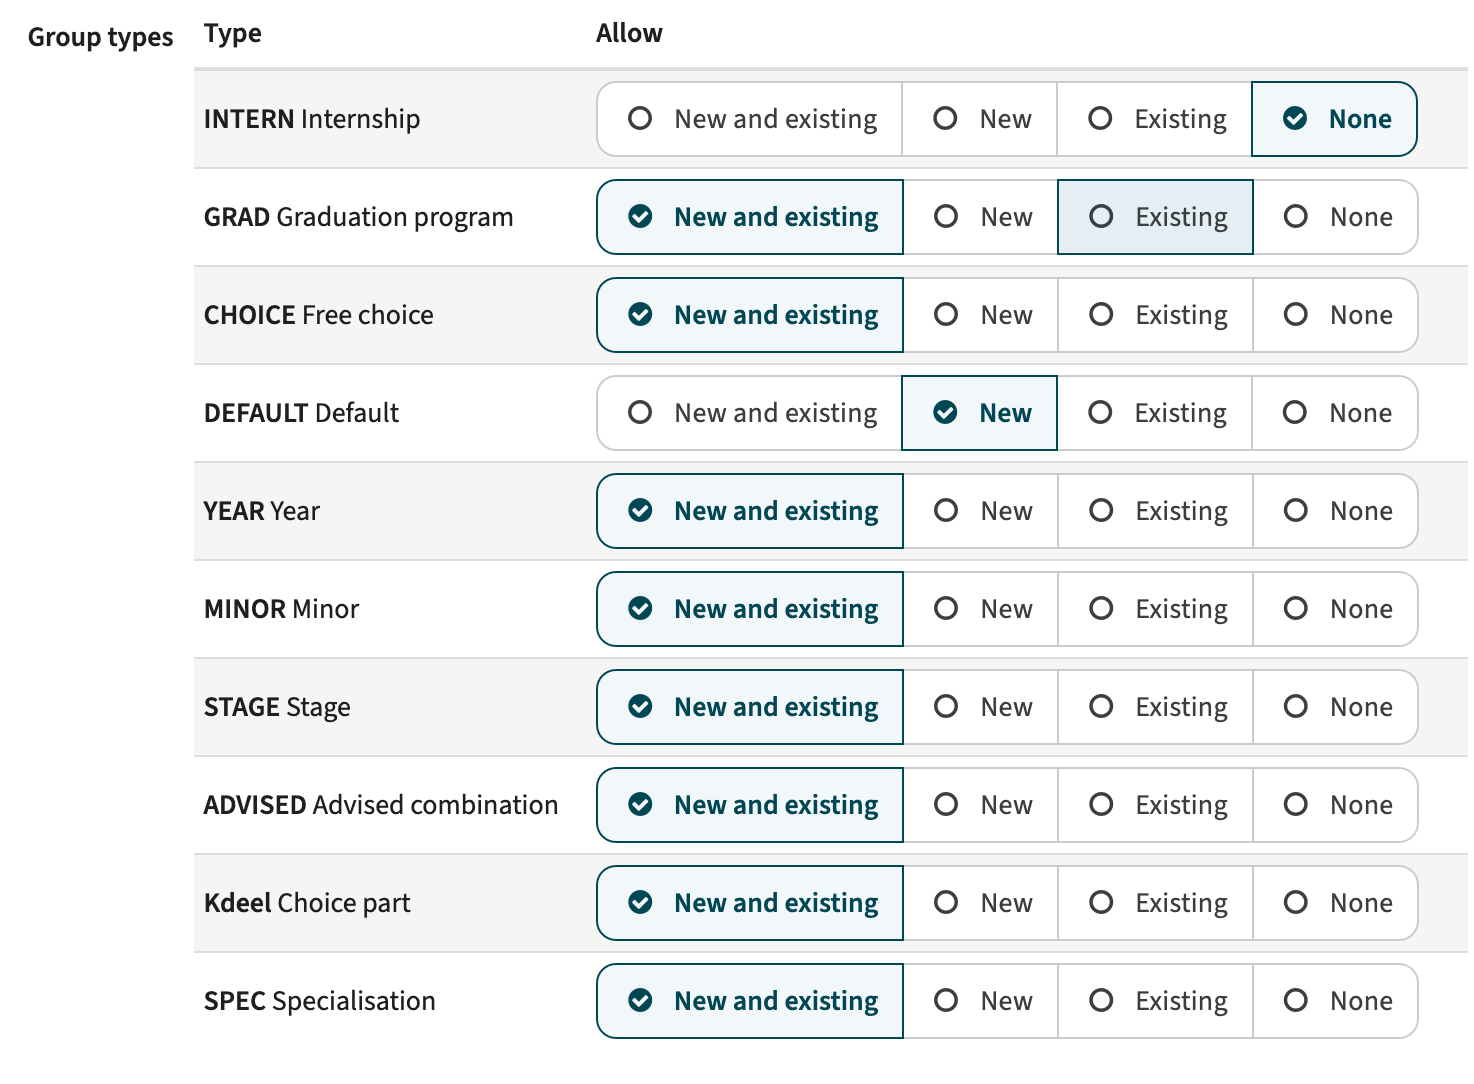Choose Existing for SPEC Specialisation
1474x1084 pixels.
tap(1155, 1001)
